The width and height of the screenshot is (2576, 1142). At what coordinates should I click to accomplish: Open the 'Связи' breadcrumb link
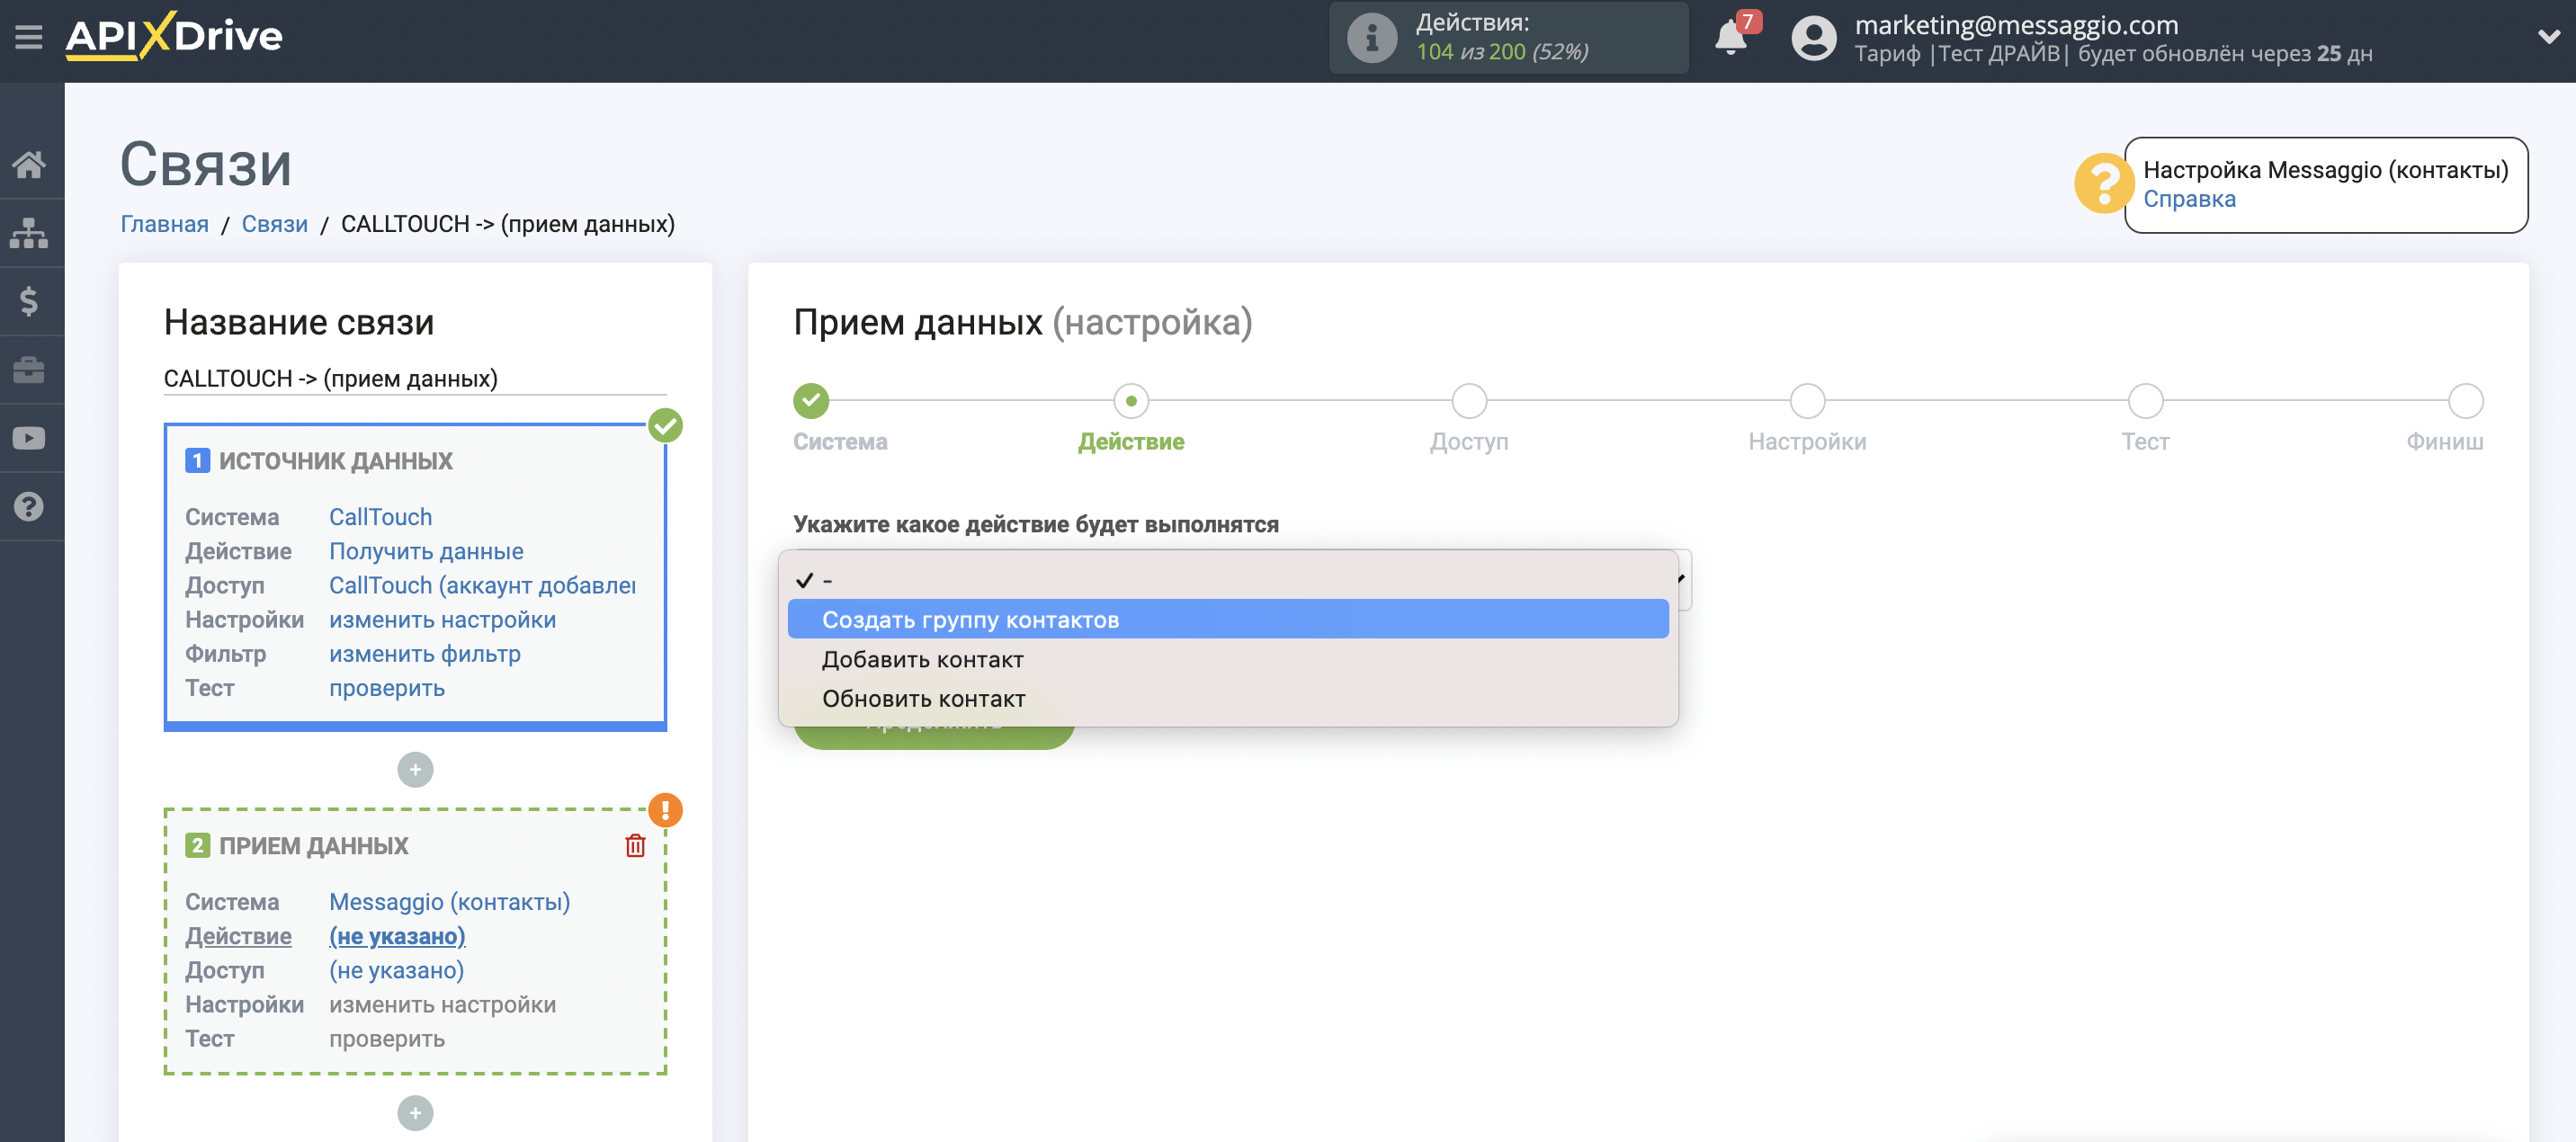tap(275, 224)
